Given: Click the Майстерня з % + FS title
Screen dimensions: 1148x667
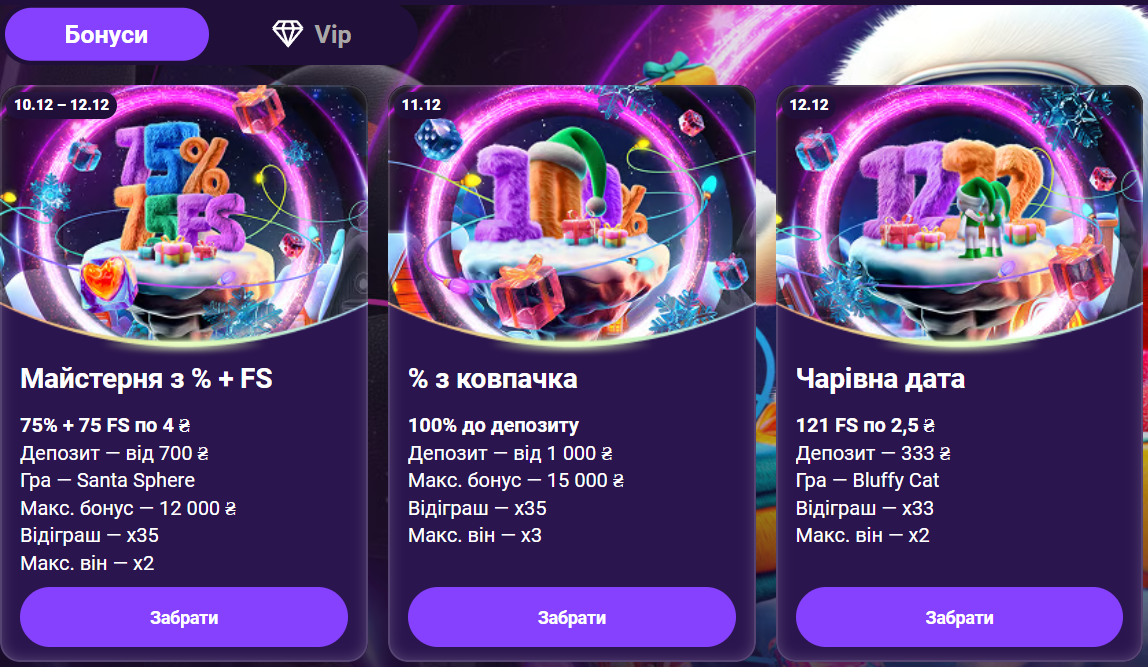Looking at the screenshot, I should tap(146, 379).
